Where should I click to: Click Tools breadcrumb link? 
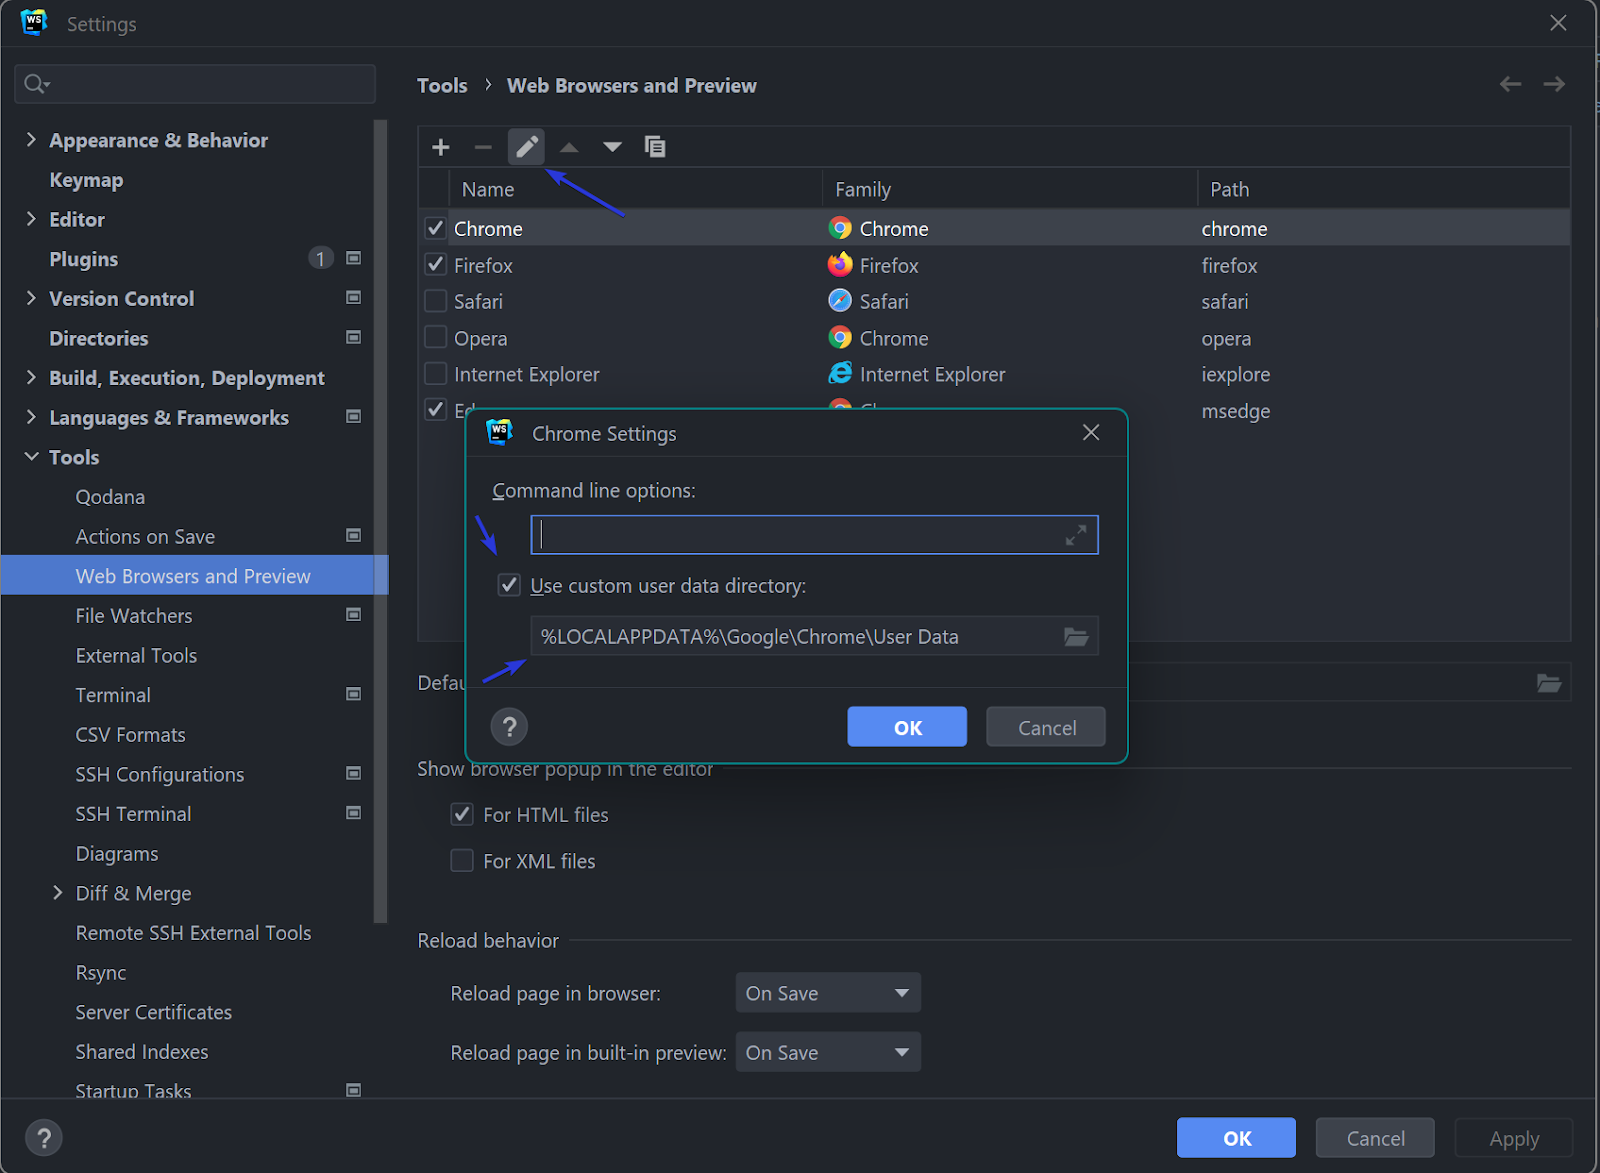pyautogui.click(x=442, y=85)
